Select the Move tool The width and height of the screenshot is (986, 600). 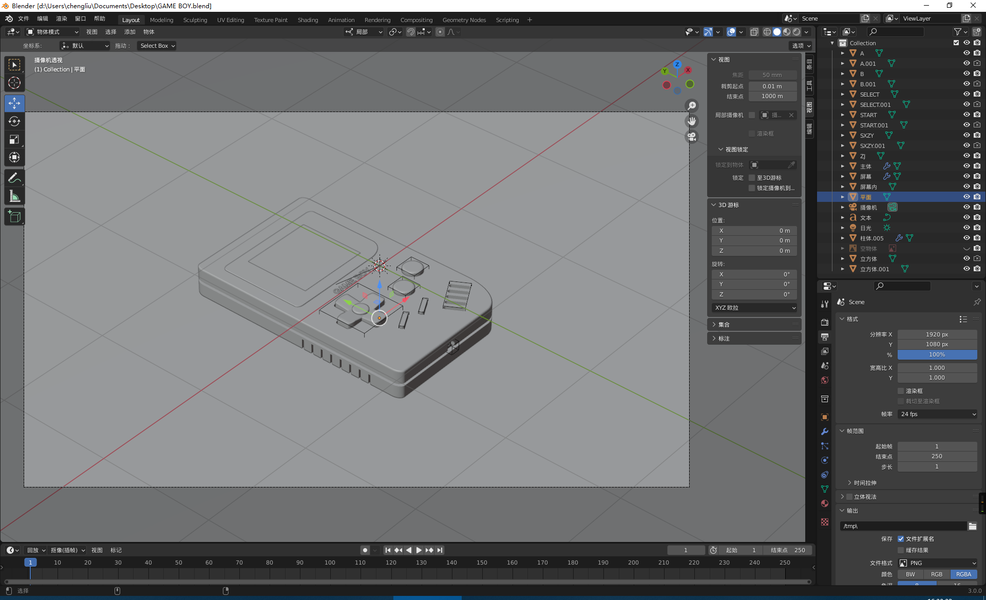pos(14,103)
